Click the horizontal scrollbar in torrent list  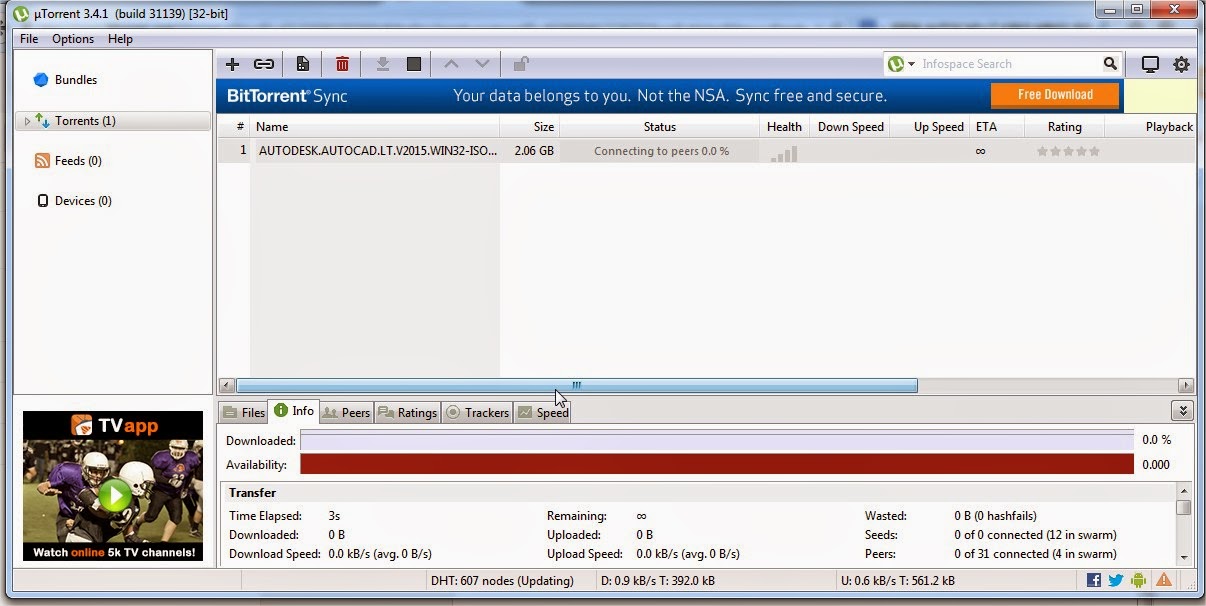(x=577, y=385)
